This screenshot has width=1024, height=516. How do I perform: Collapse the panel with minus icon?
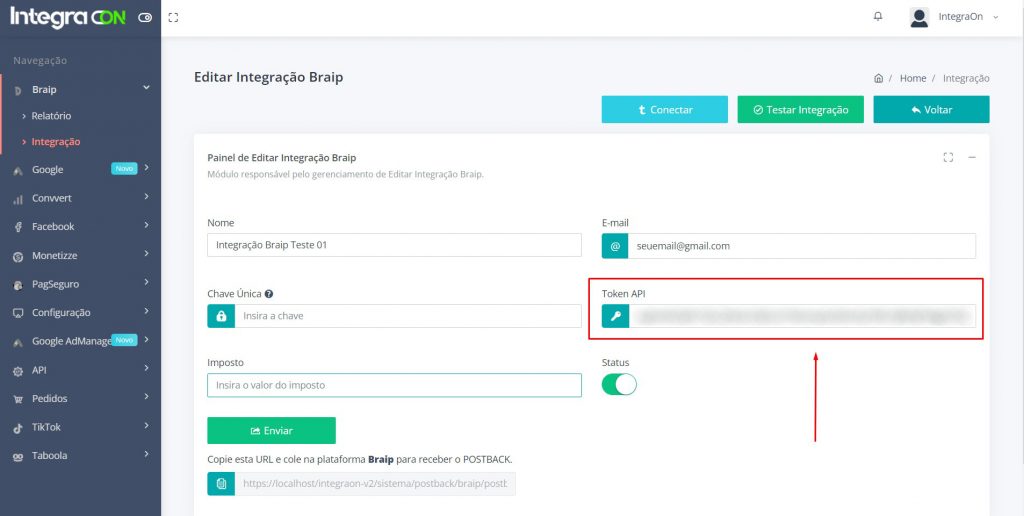pos(972,157)
